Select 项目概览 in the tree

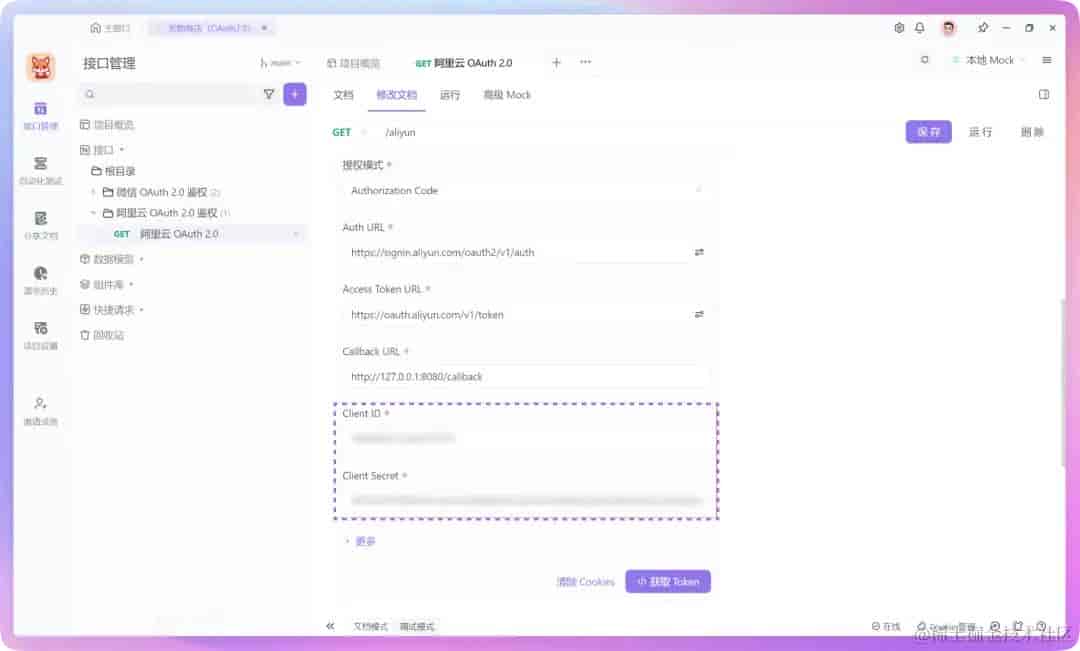pos(107,125)
